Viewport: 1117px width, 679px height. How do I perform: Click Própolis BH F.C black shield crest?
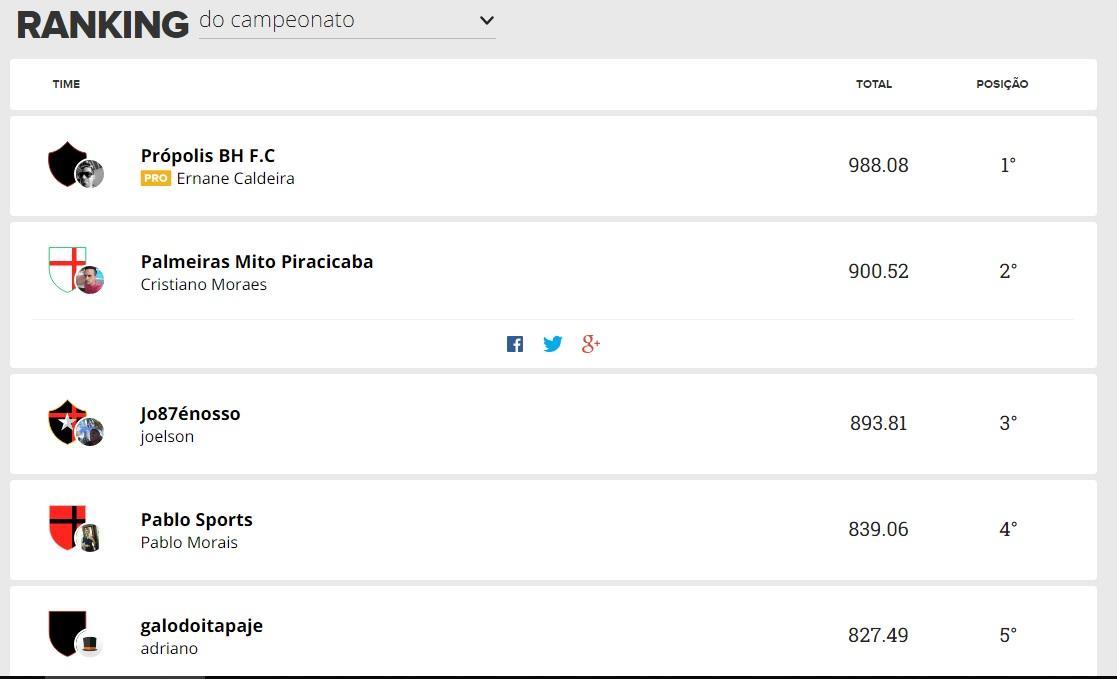coord(67,164)
